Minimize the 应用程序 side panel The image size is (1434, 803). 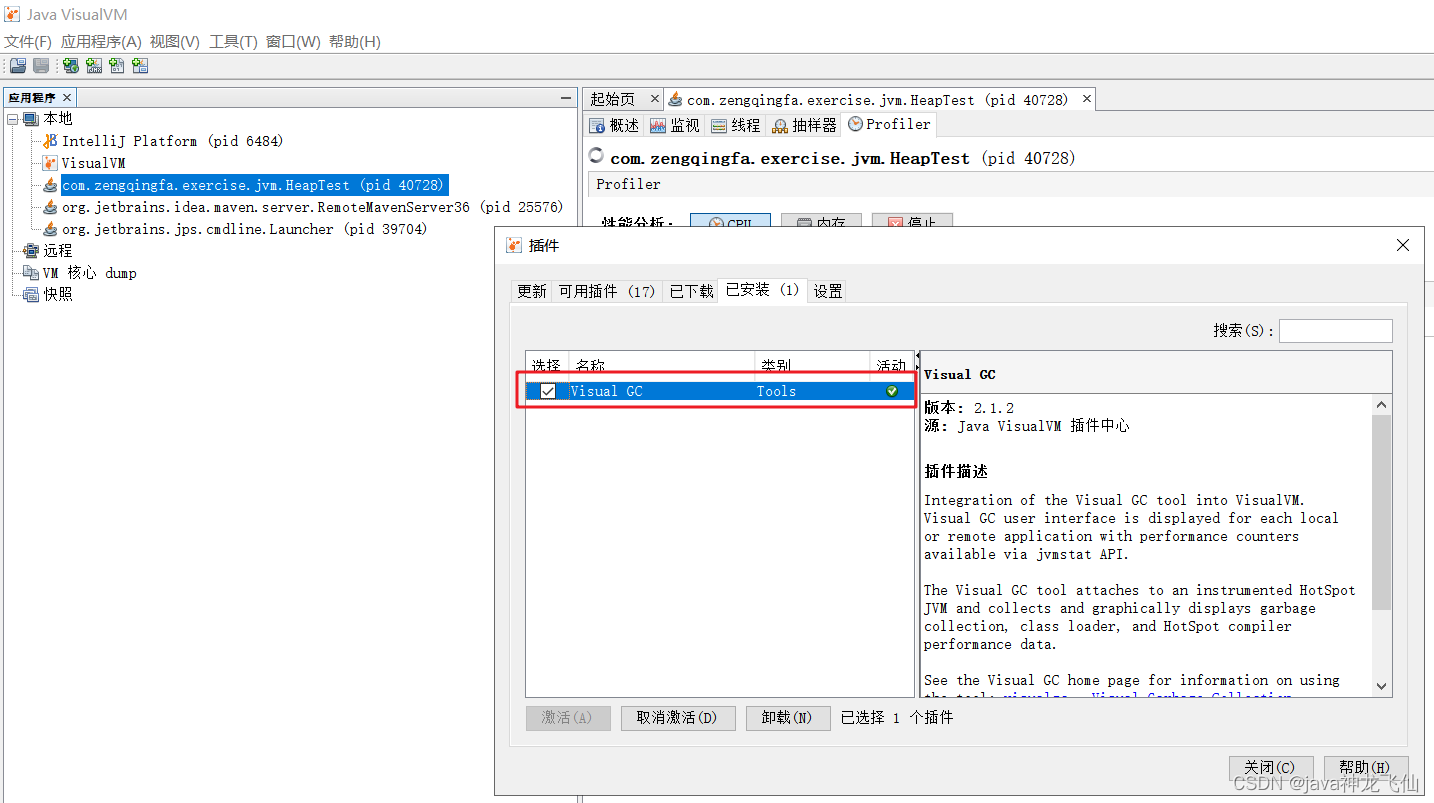pyautogui.click(x=565, y=98)
